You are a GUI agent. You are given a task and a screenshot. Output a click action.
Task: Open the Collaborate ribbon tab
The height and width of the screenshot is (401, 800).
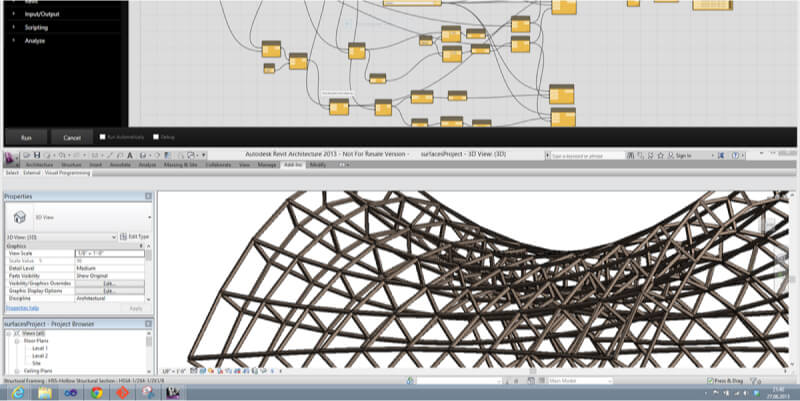pos(218,165)
